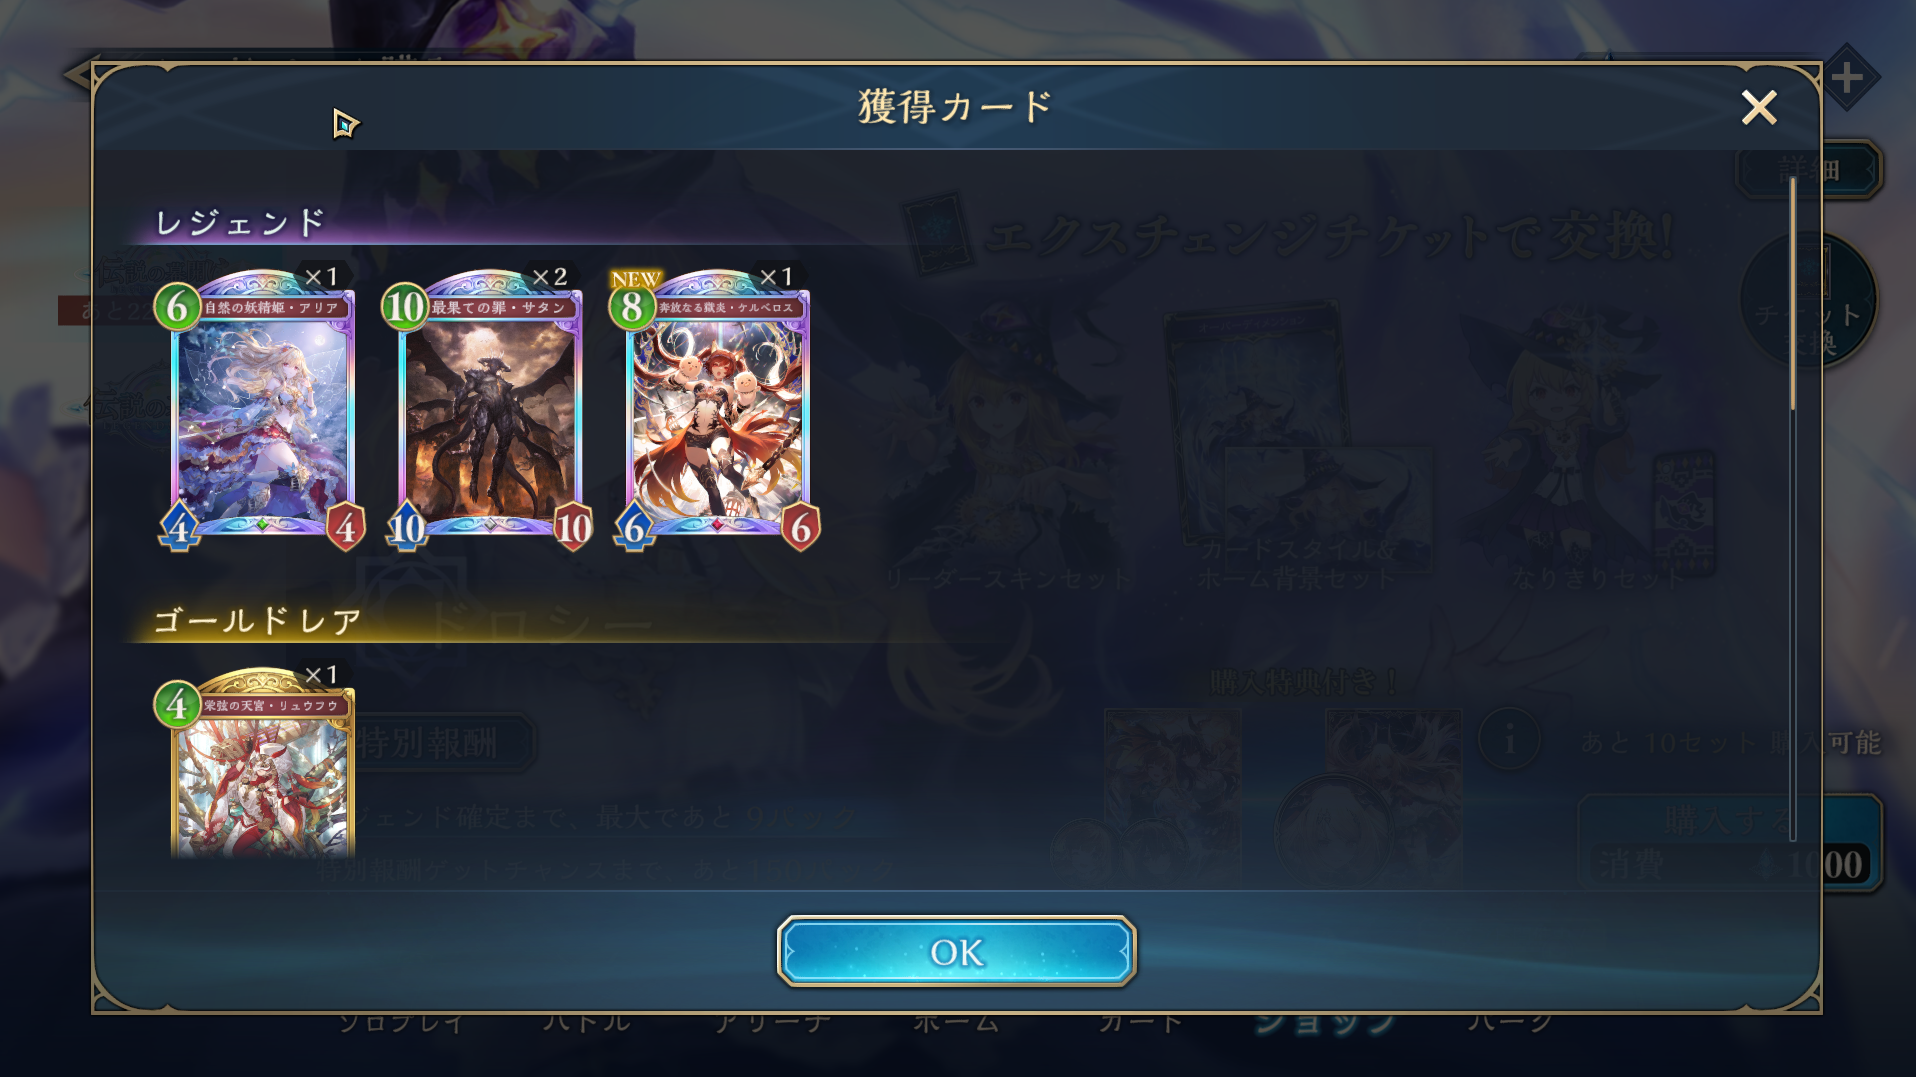Image resolution: width=1916 pixels, height=1077 pixels.
Task: Click the green cost 8 icon on ケルベロス
Action: [x=632, y=307]
